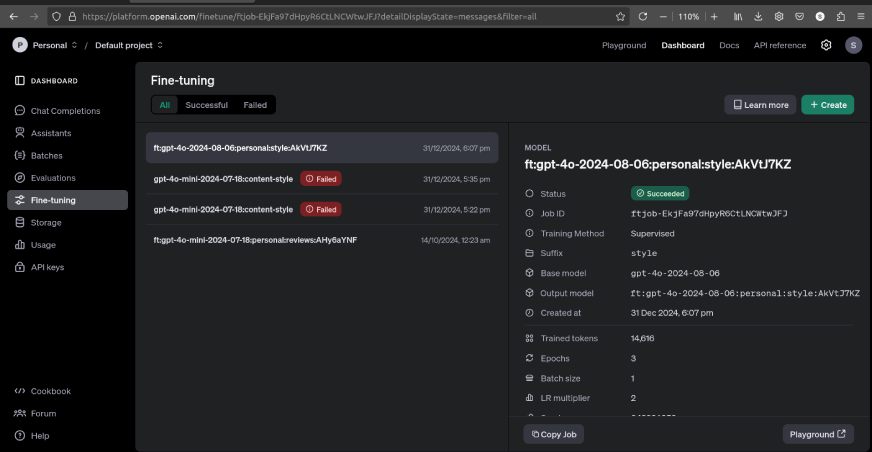Select failed job from 31/12/2024, 5:35 pm
The width and height of the screenshot is (872, 452).
coord(322,178)
